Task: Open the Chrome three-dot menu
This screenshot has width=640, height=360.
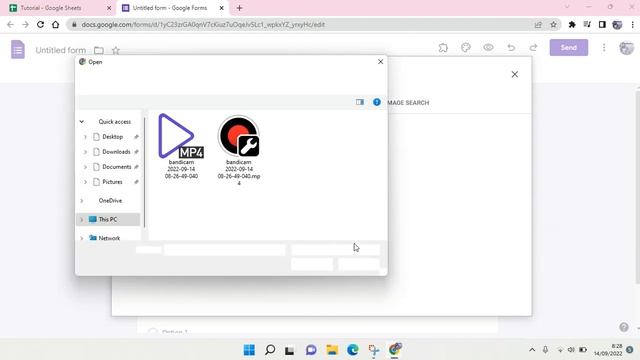Action: point(632,25)
